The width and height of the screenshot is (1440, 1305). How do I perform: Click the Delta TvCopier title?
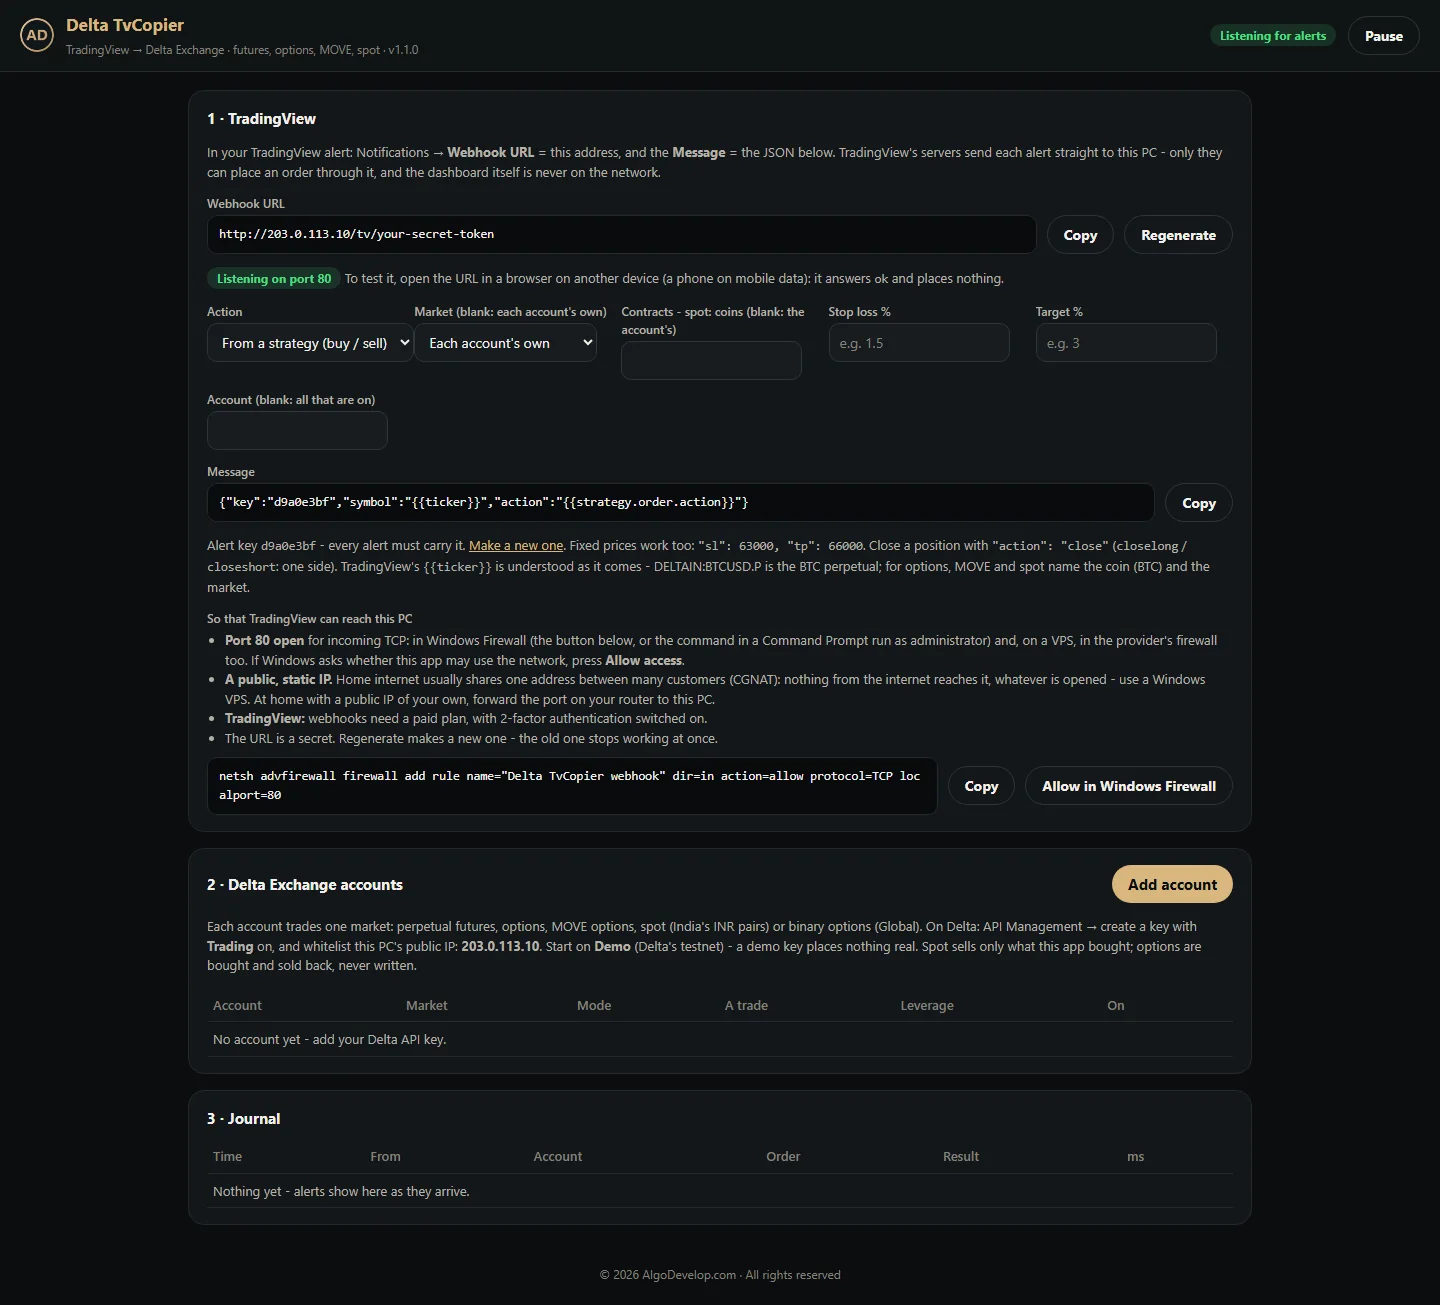click(125, 25)
